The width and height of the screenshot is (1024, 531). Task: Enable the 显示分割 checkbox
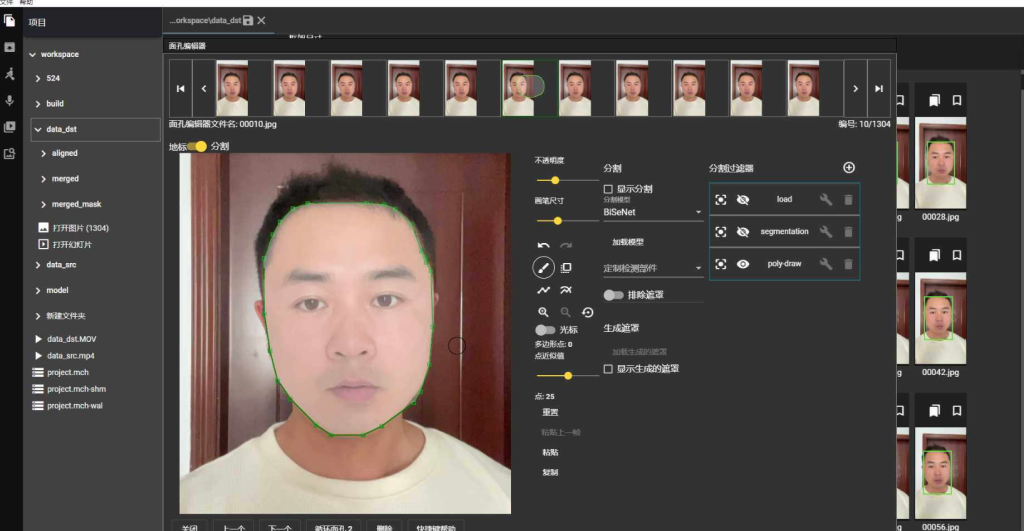click(609, 189)
